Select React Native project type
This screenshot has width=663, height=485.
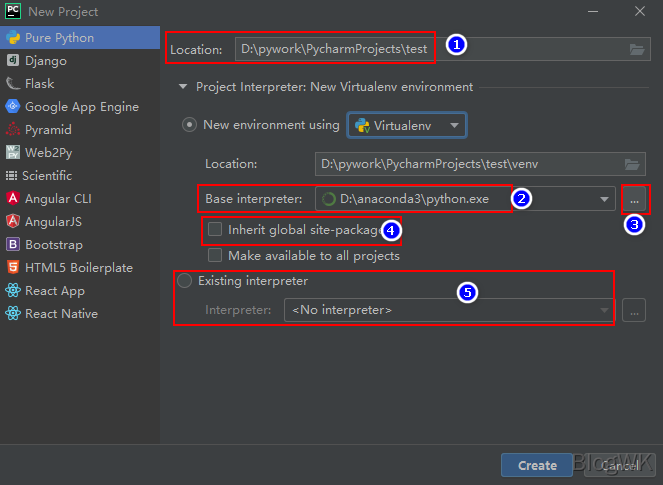(x=80, y=313)
